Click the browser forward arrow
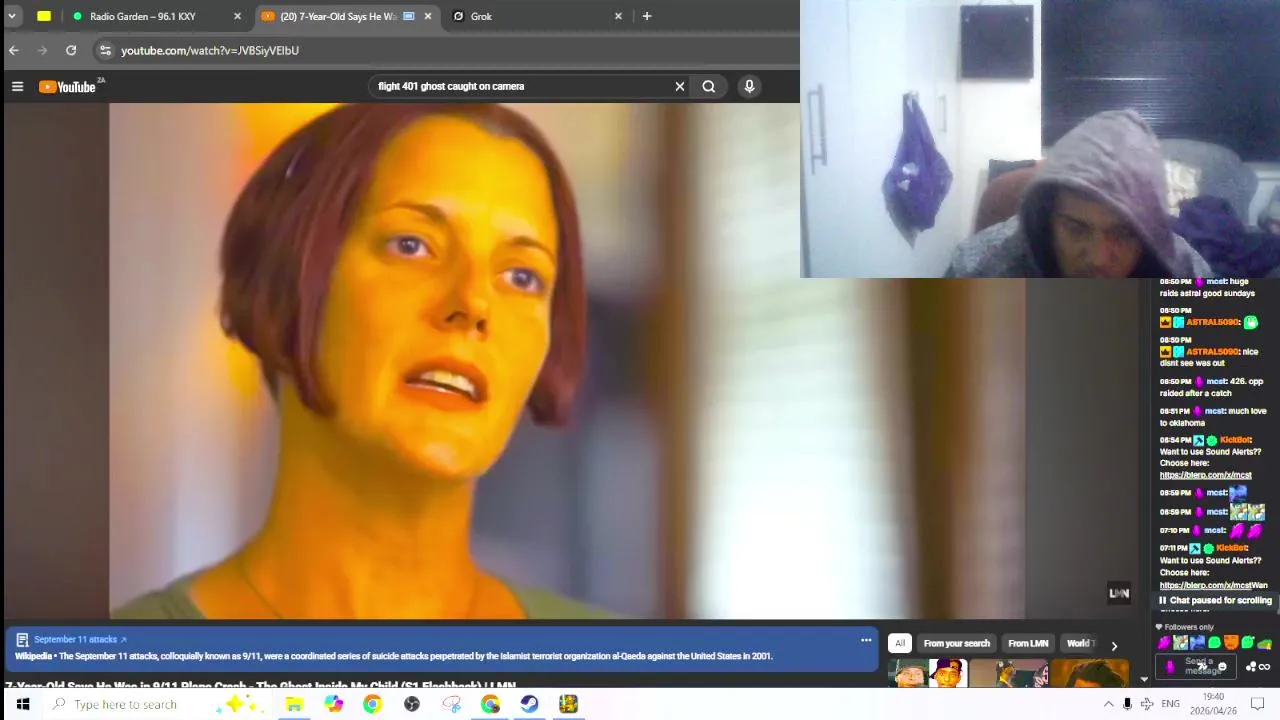This screenshot has height=720, width=1280. click(x=42, y=50)
